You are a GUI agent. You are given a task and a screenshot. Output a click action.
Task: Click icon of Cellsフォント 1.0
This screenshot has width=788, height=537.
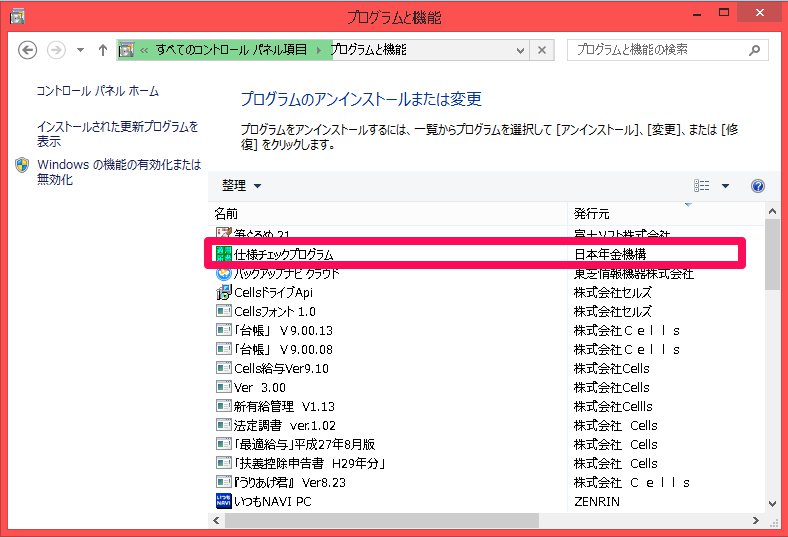tap(224, 311)
